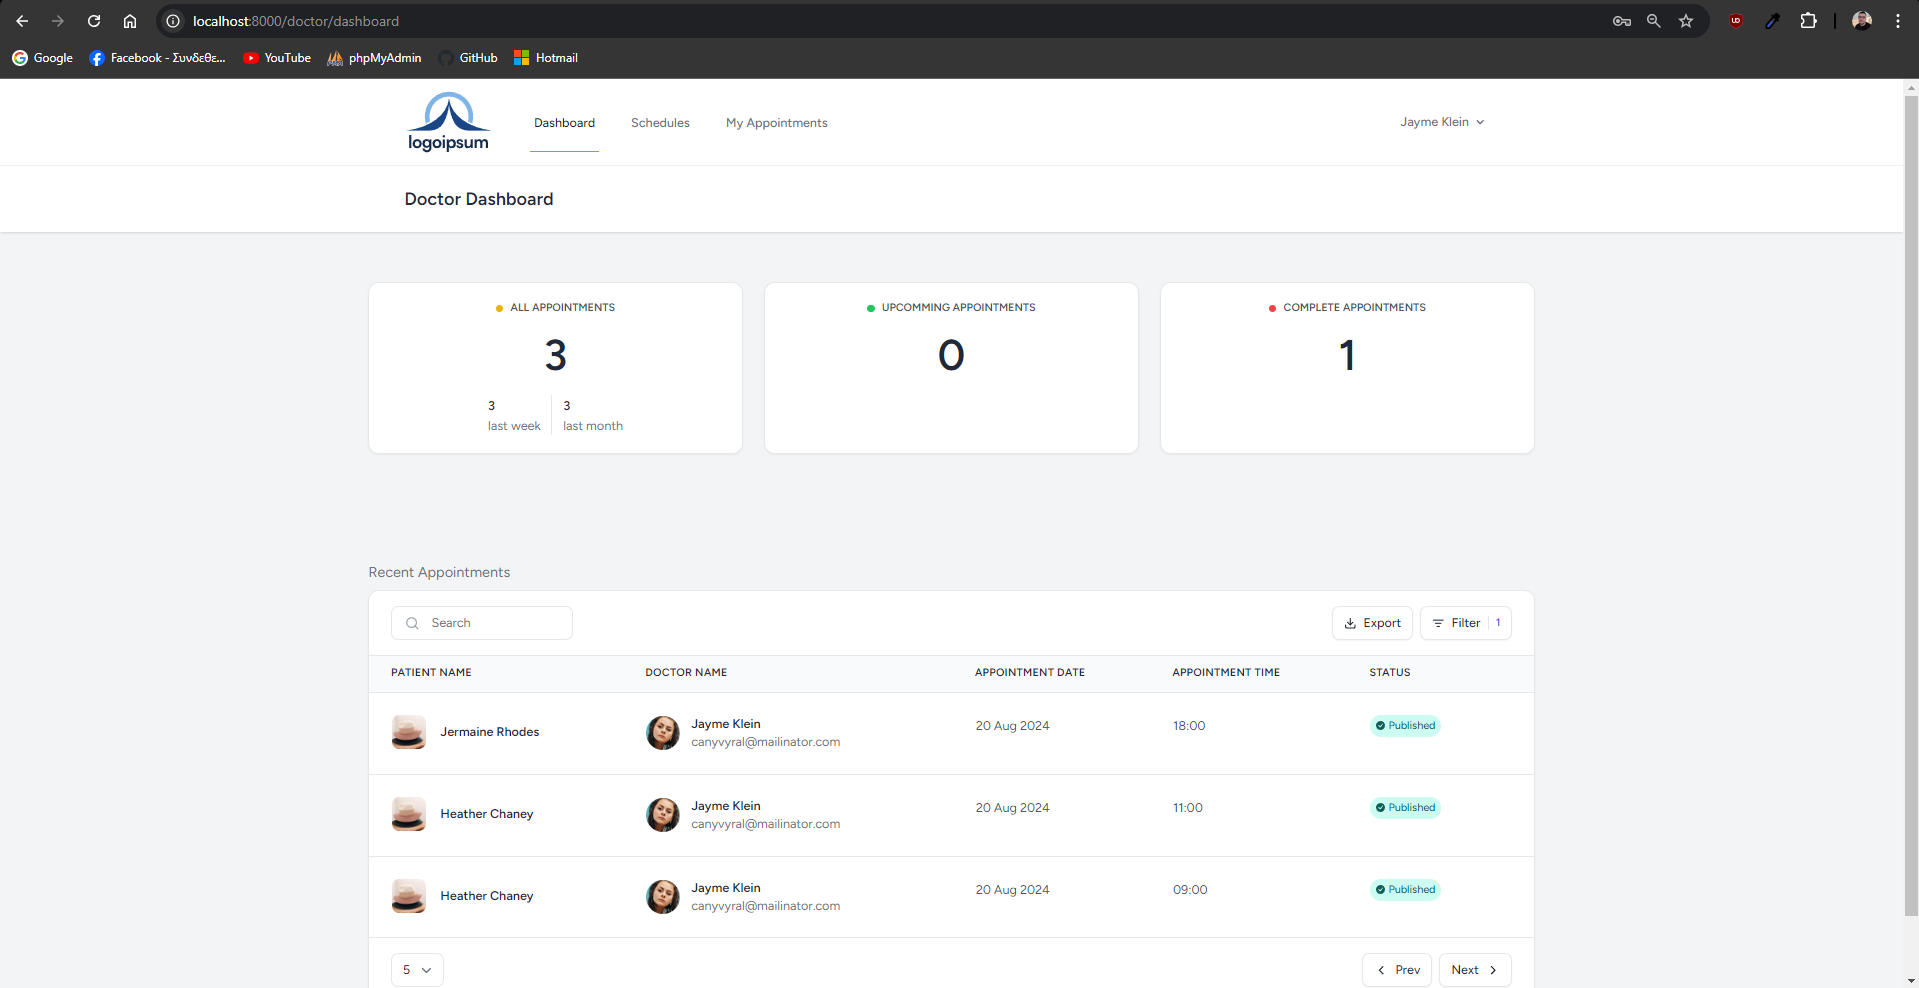
Task: Click the Prev pagination button
Action: click(1397, 970)
